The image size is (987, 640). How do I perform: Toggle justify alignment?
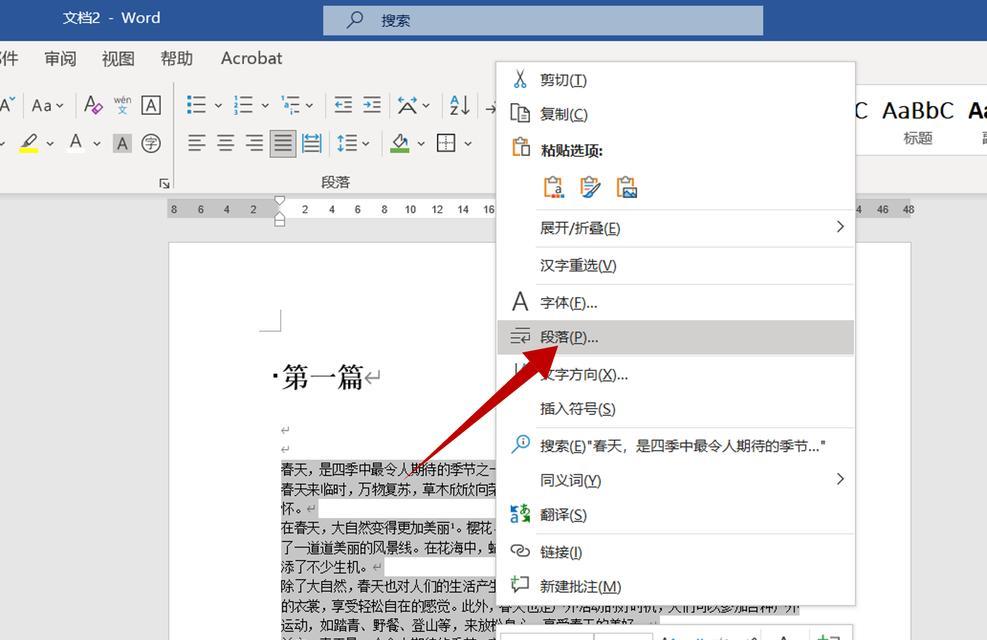283,143
